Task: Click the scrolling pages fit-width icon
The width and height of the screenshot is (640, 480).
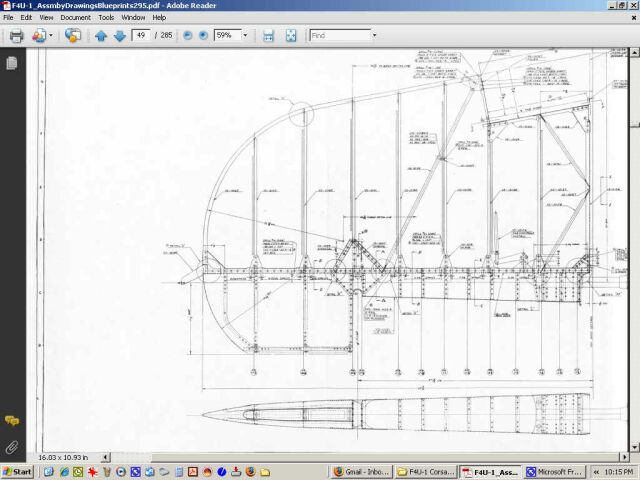Action: click(268, 35)
